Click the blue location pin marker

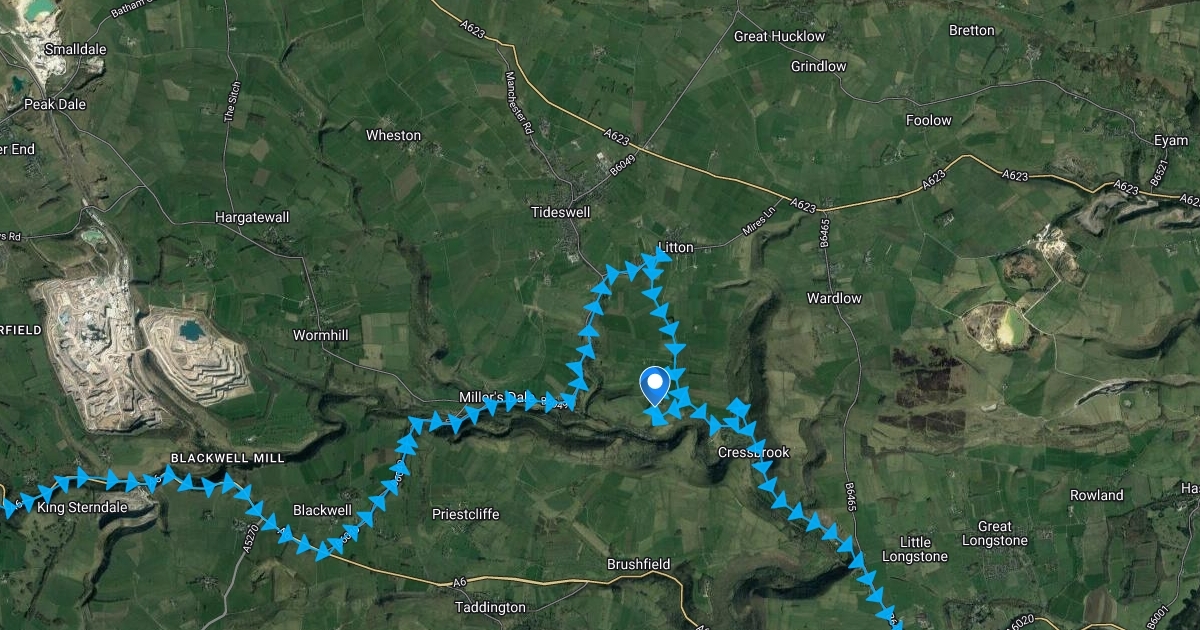pyautogui.click(x=654, y=385)
